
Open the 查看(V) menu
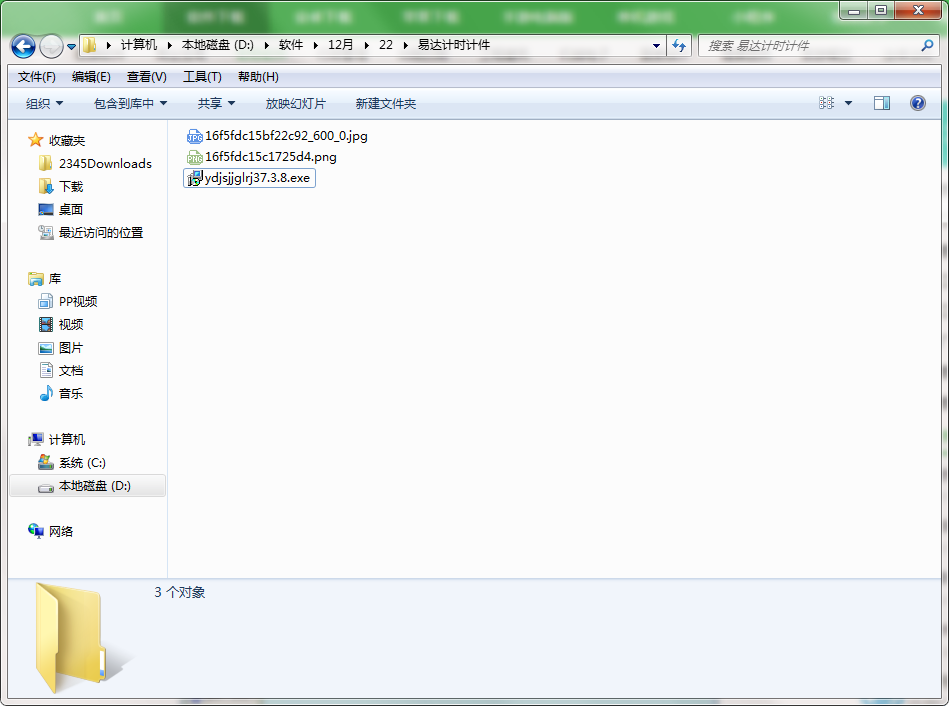[146, 77]
